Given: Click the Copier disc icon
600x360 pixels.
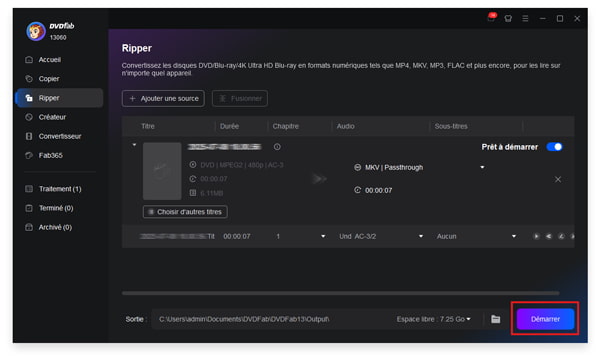Looking at the screenshot, I should 29,79.
